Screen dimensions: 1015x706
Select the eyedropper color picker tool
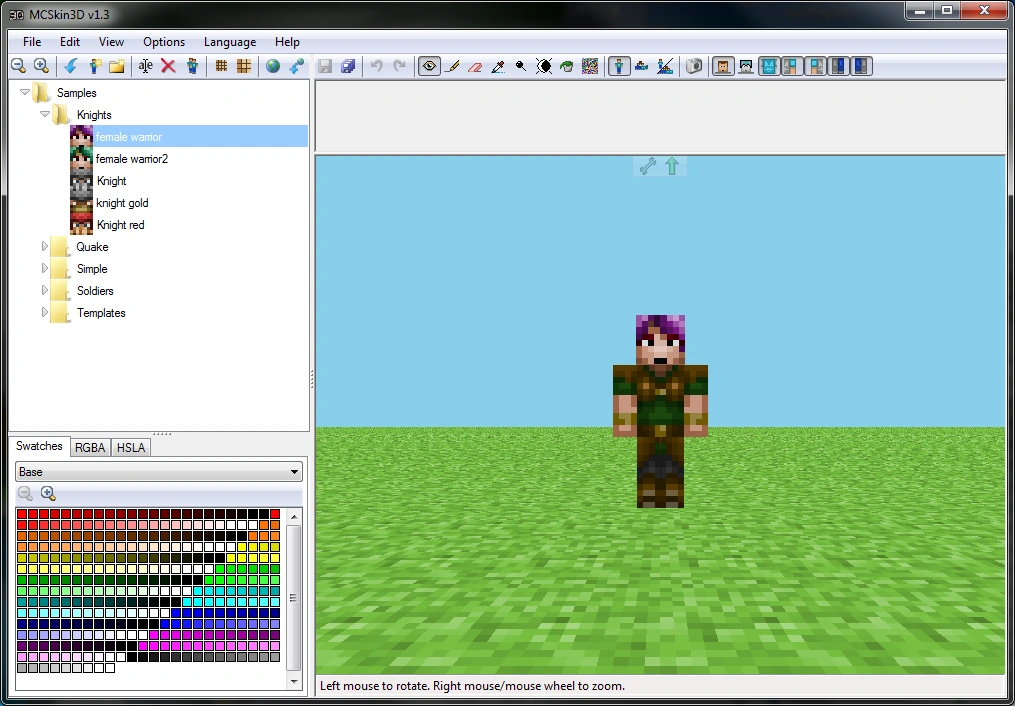click(x=498, y=66)
